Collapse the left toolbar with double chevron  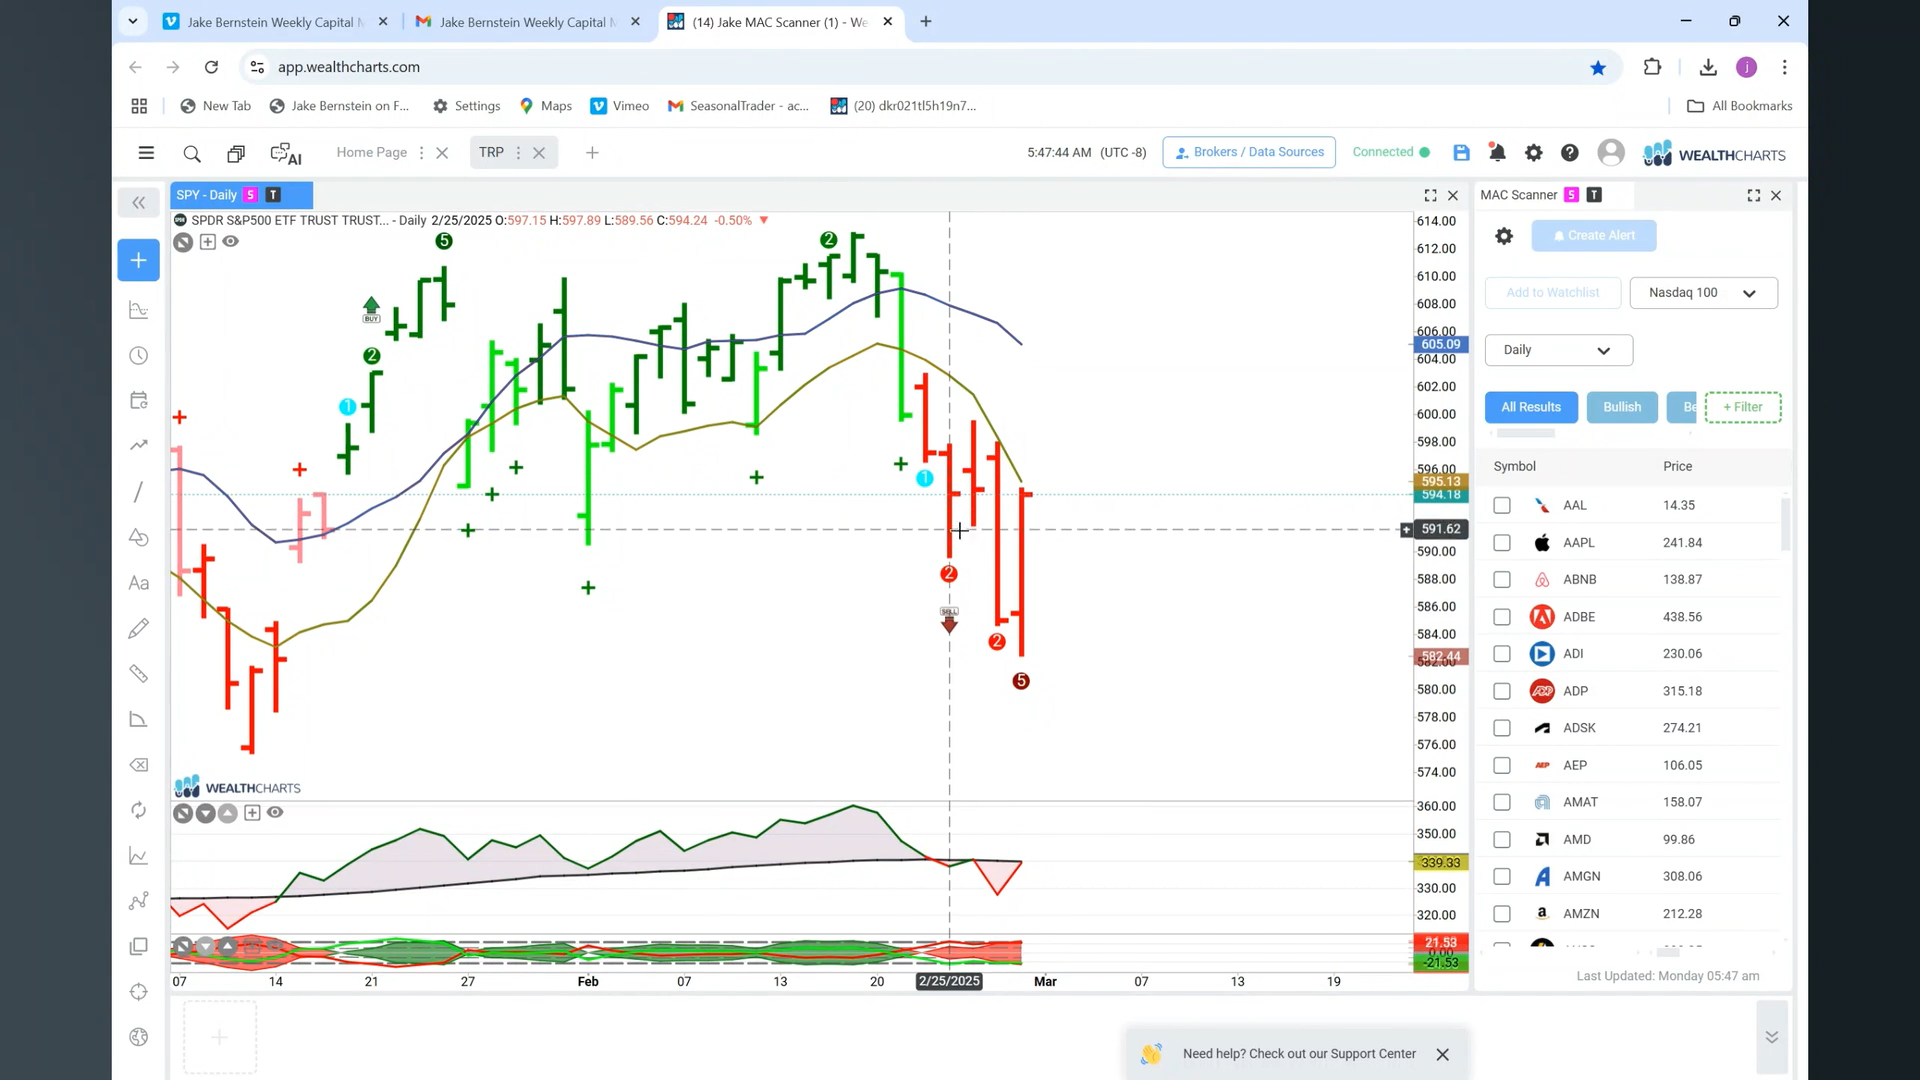tap(139, 203)
